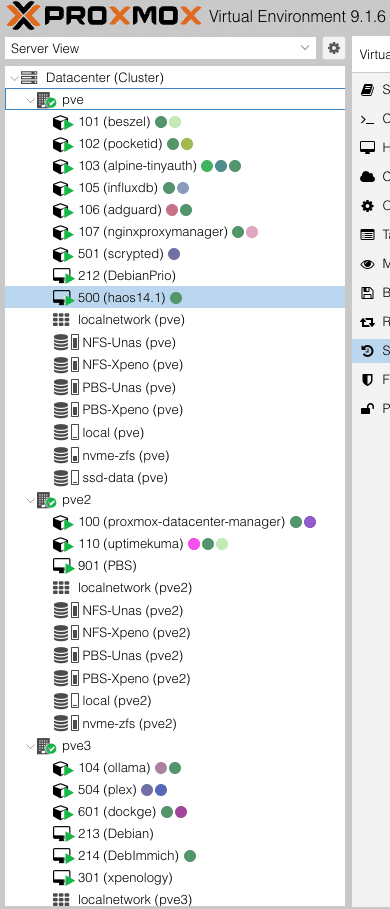The width and height of the screenshot is (390, 909).
Task: Click purple tag dot on 100 (proxmox-datacenter-manager)
Action: (x=309, y=522)
